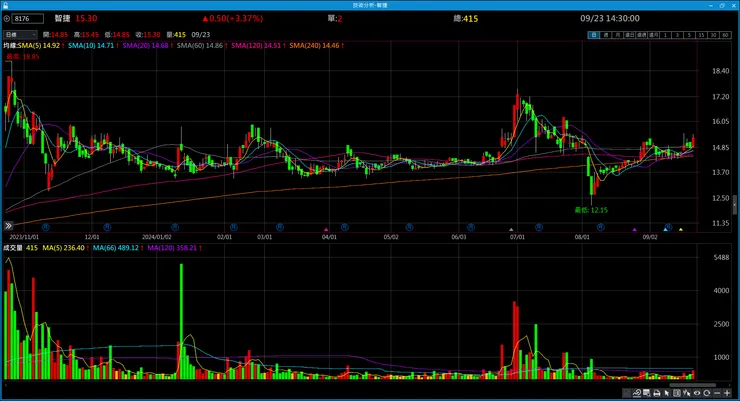Click the print chart icon
The width and height of the screenshot is (740, 401).
[x=656, y=393]
